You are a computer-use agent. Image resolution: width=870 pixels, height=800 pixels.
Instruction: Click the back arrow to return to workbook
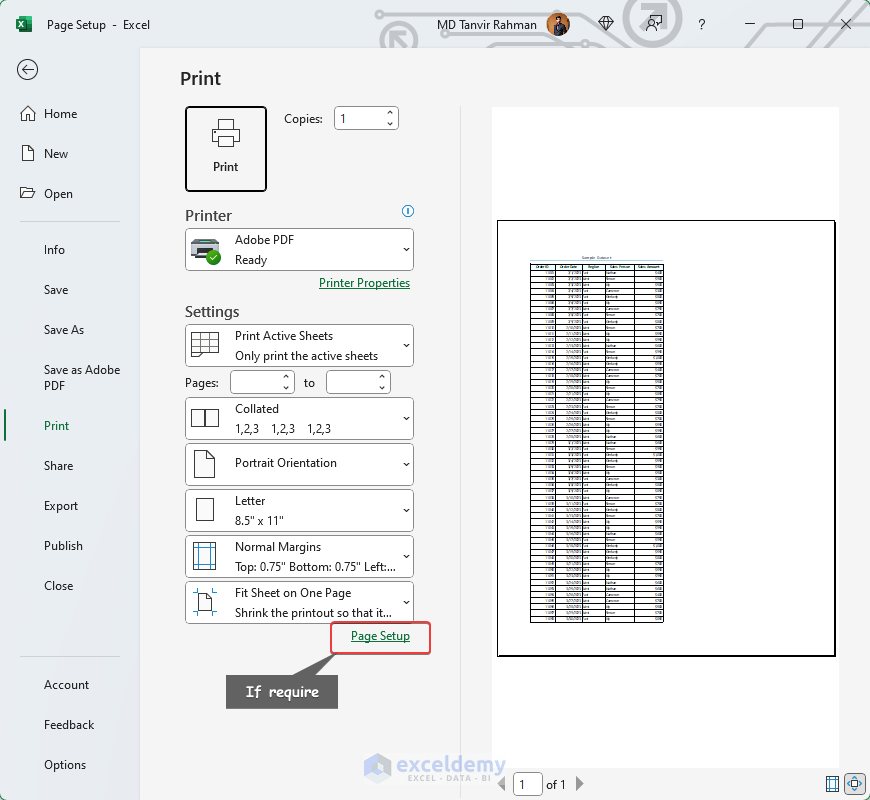27,70
